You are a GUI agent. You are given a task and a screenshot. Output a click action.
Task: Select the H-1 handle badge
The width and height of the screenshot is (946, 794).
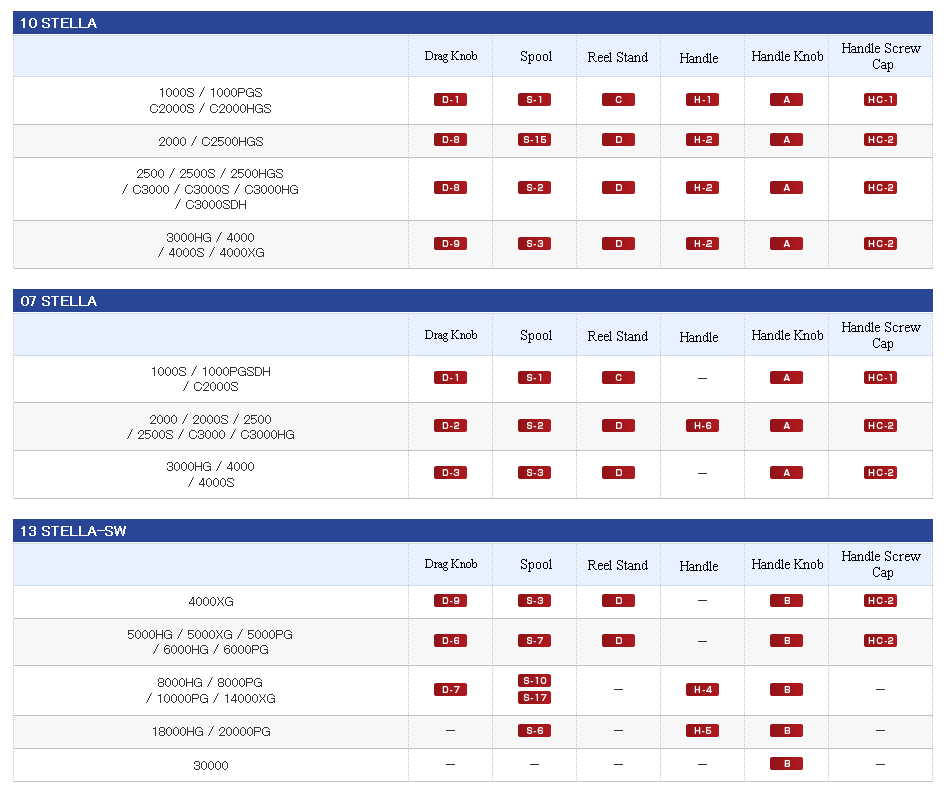coord(702,100)
